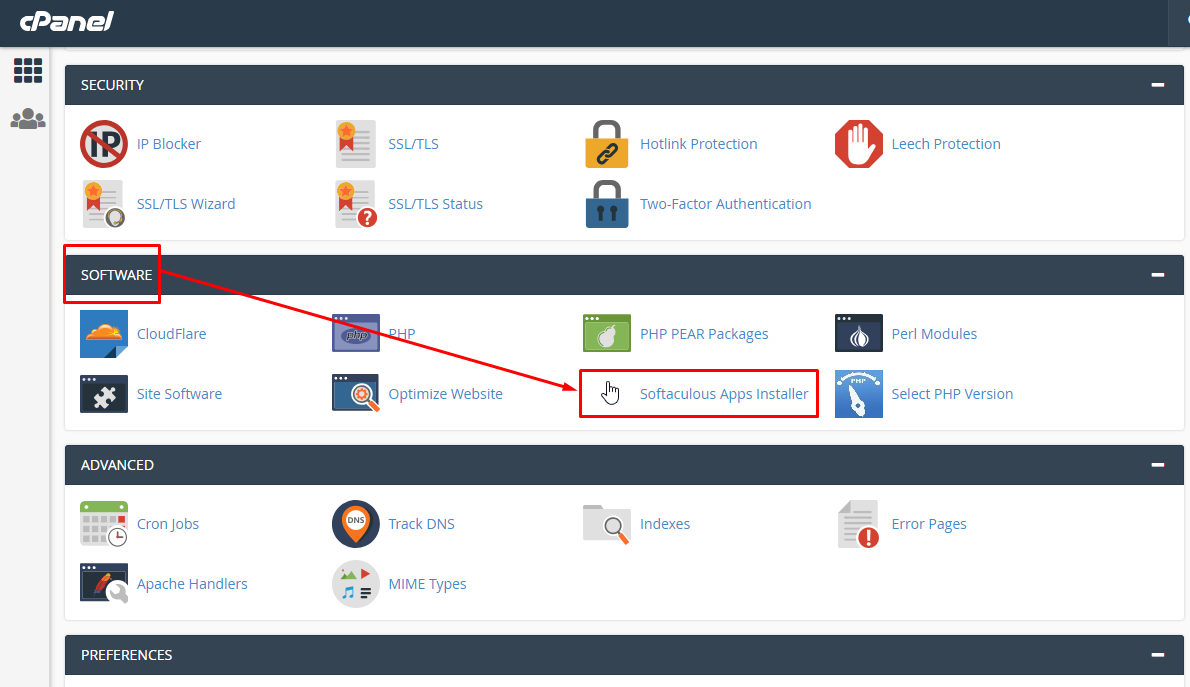This screenshot has width=1190, height=687.
Task: Open the SSL/TLS Wizard icon
Action: pos(104,203)
